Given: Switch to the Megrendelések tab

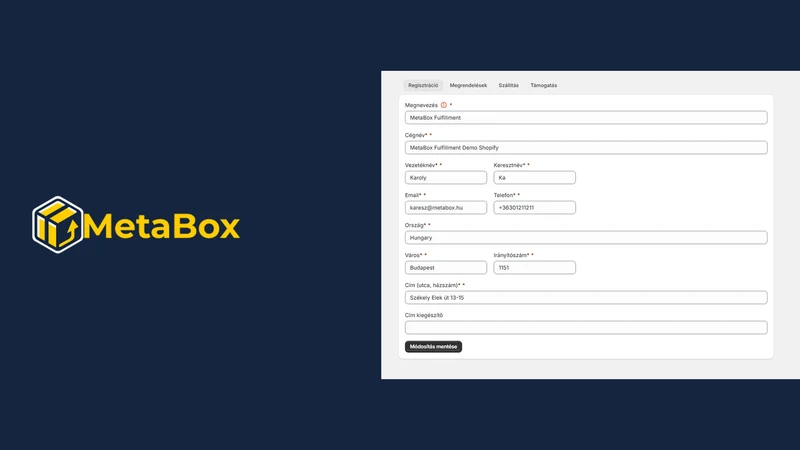Looking at the screenshot, I should [468, 85].
